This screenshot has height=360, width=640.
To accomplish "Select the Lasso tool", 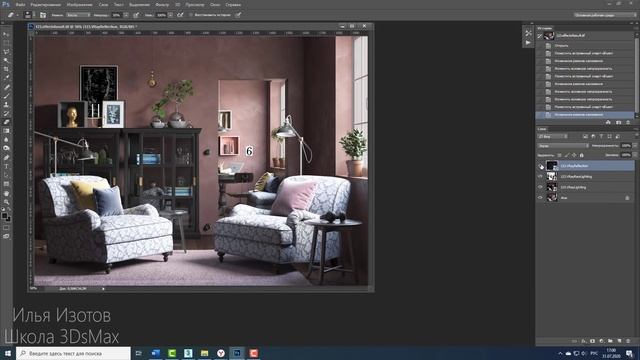I will click(6, 52).
